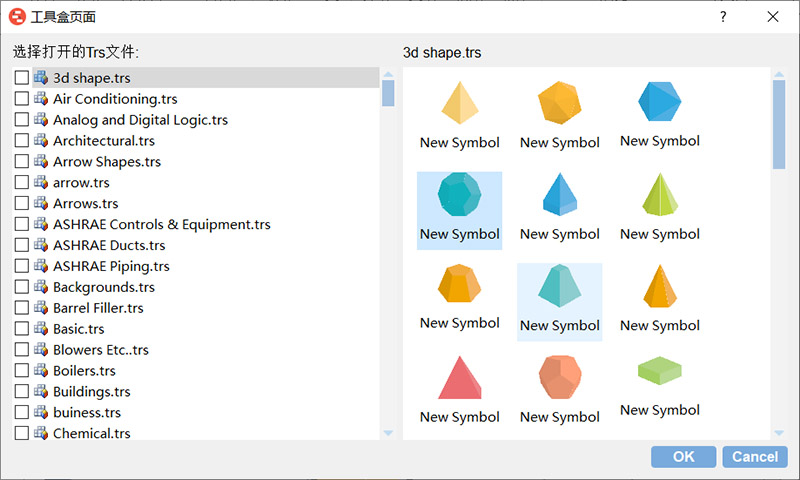Select Arrow Shapes.trs in file list
This screenshot has height=480, width=800.
pos(106,162)
